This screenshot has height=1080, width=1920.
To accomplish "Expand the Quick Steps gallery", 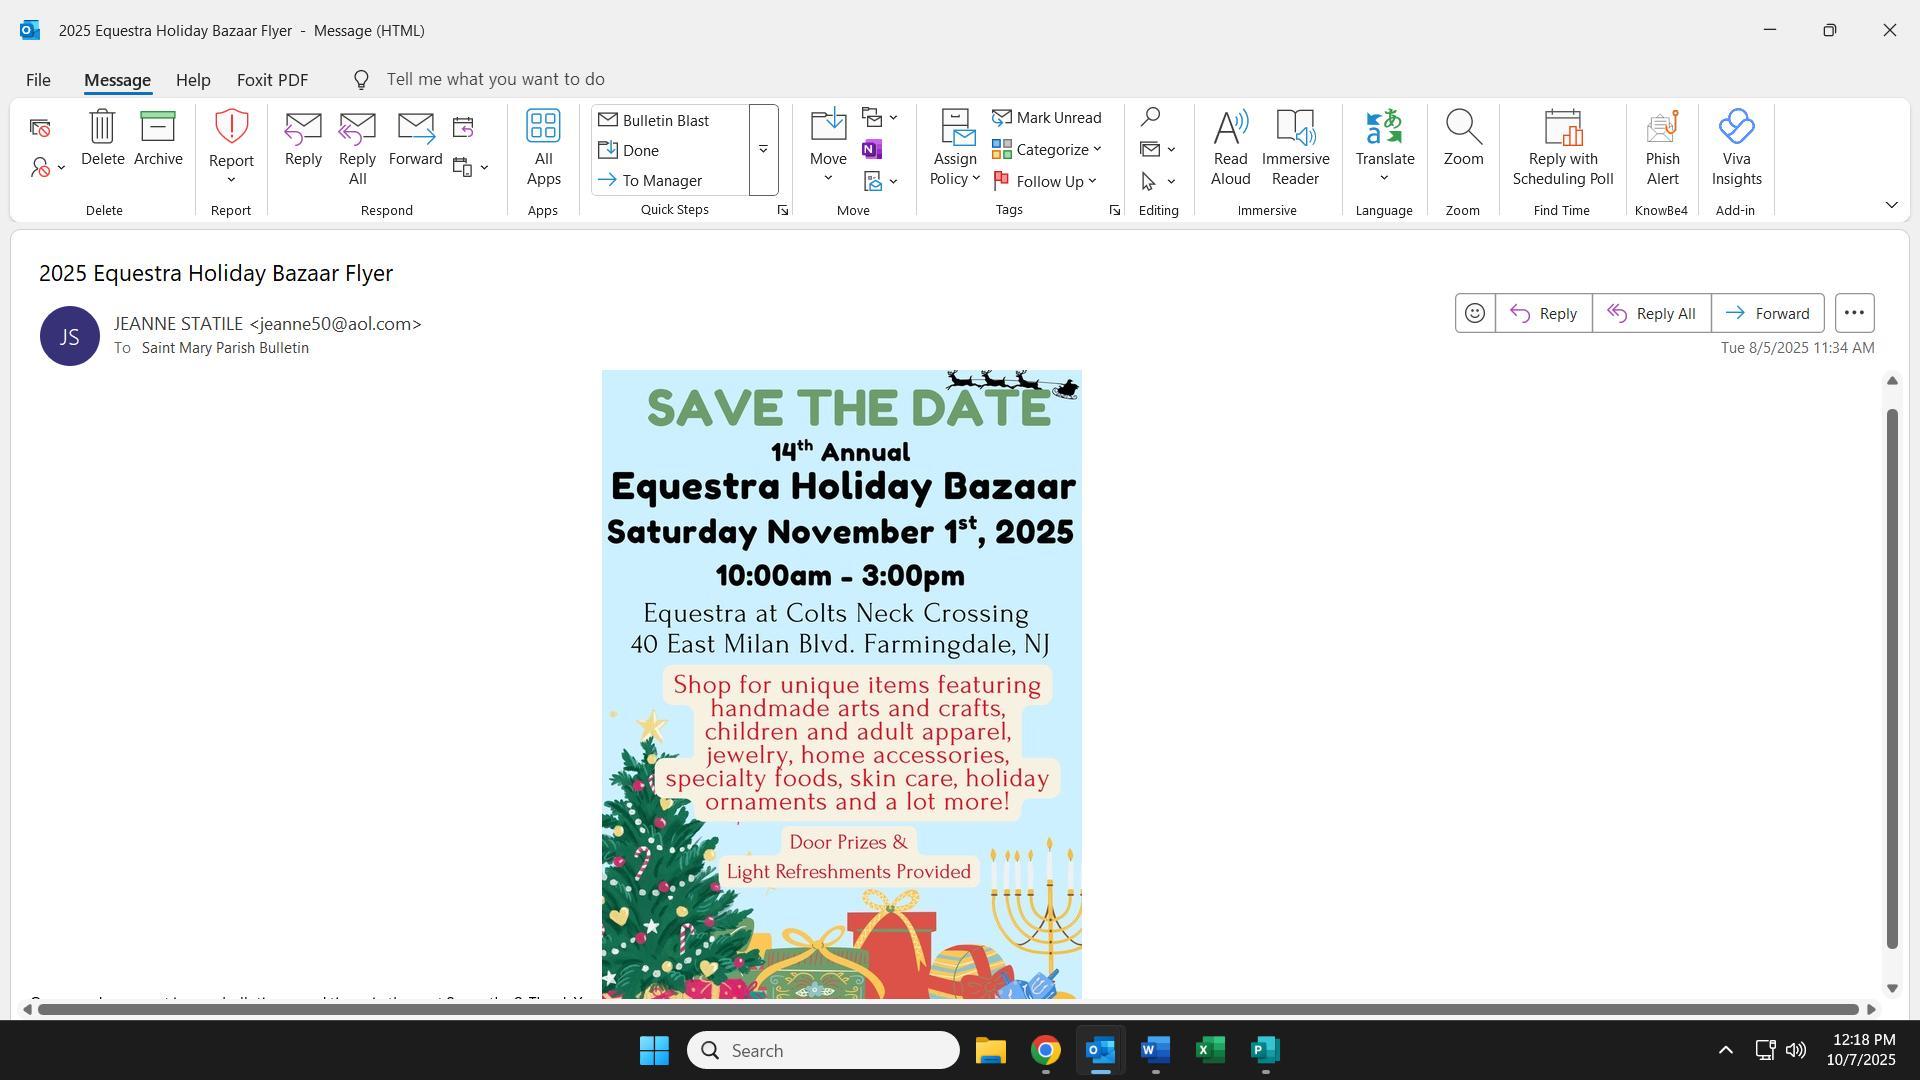I will (x=763, y=150).
